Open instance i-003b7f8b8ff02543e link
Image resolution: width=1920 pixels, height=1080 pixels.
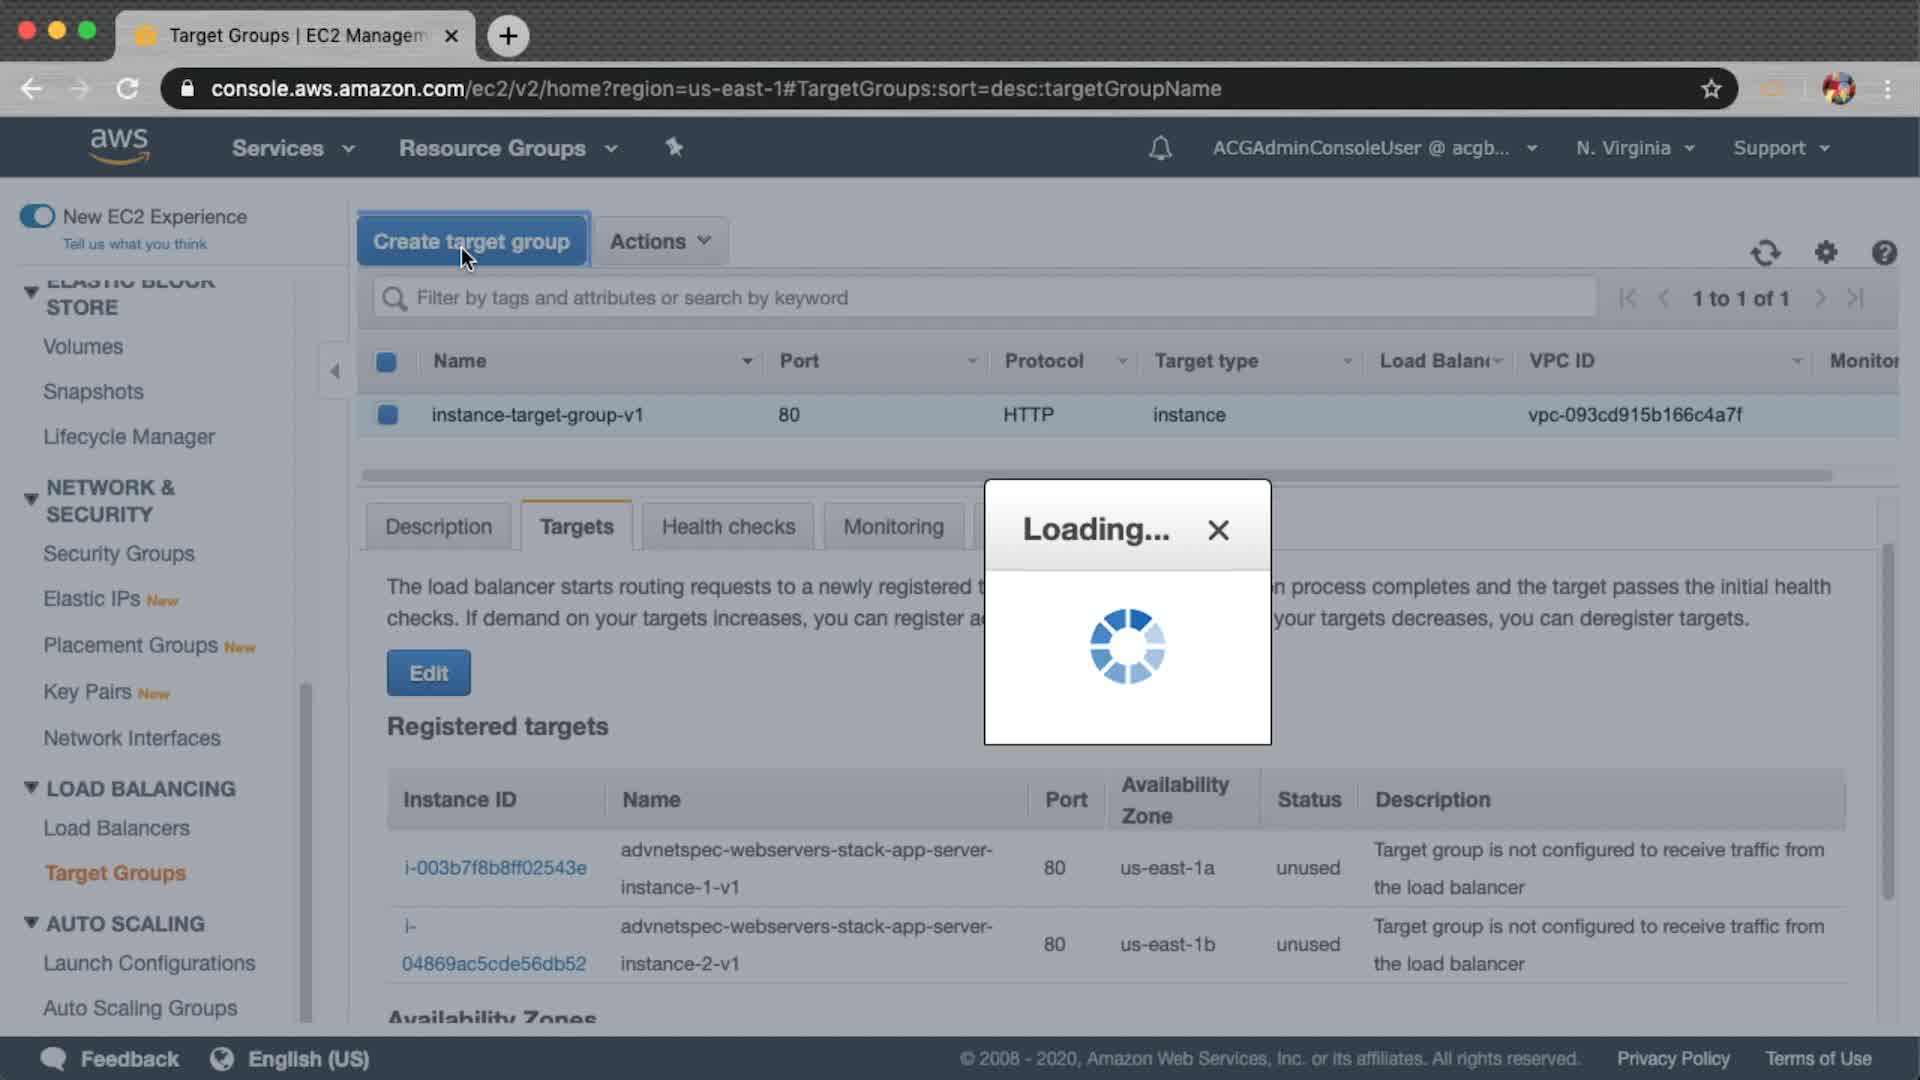495,867
